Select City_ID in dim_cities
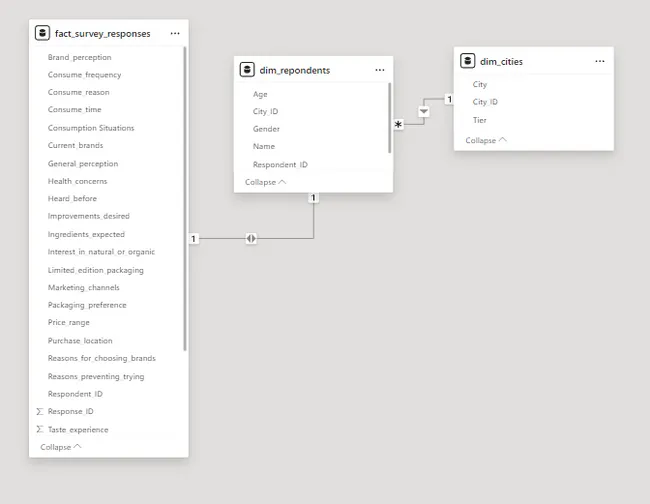 pos(485,102)
